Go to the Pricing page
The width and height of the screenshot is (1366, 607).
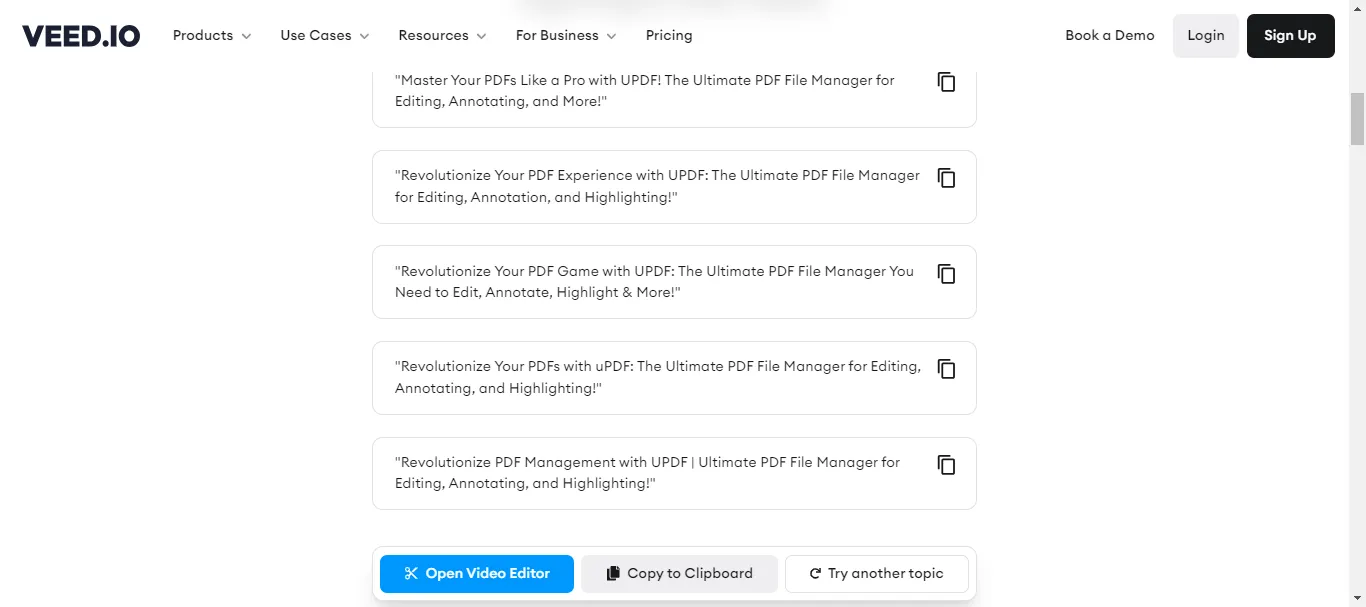pos(669,36)
